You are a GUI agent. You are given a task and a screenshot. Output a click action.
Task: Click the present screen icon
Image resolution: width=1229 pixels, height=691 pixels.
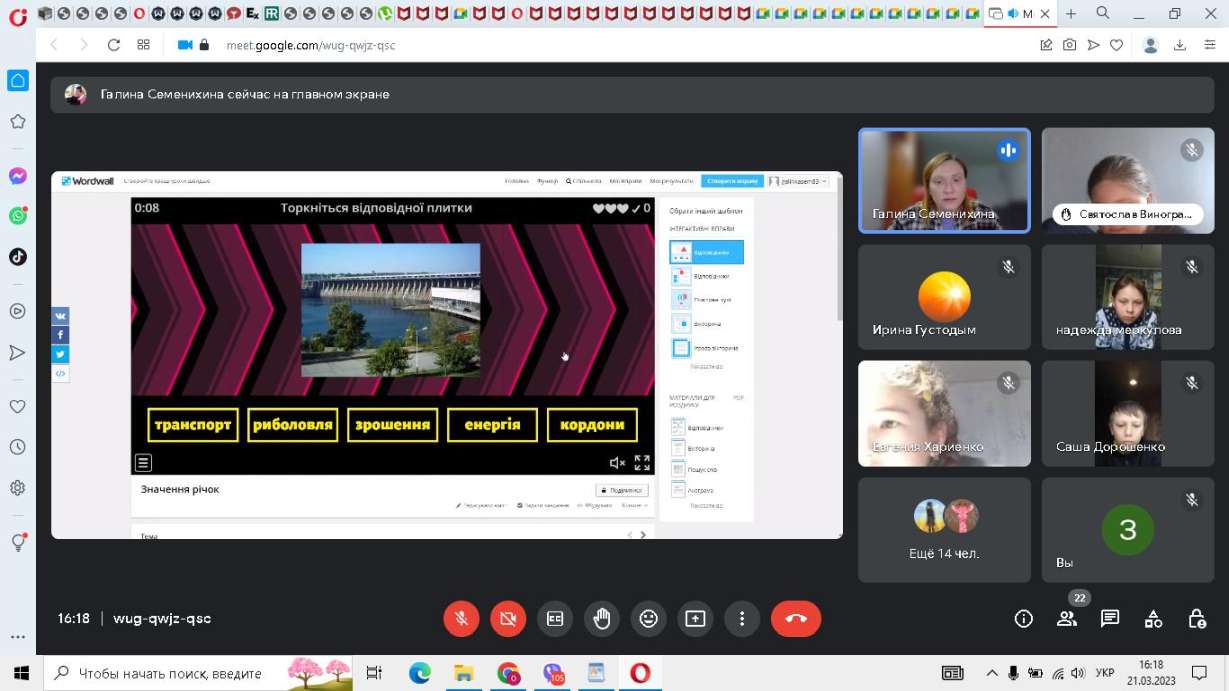[695, 619]
